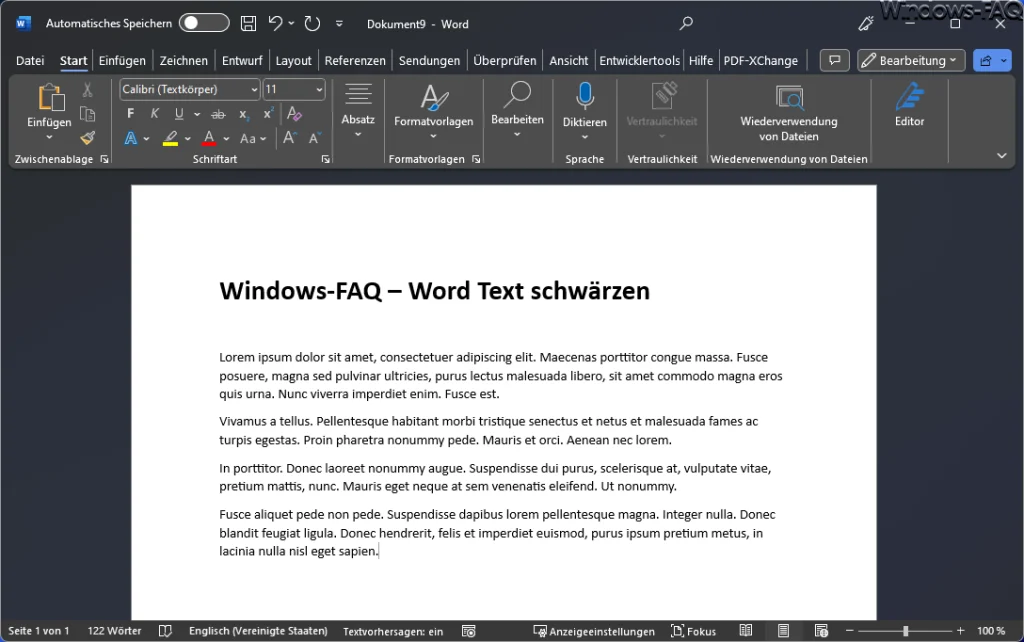Open the Datei menu

point(30,60)
